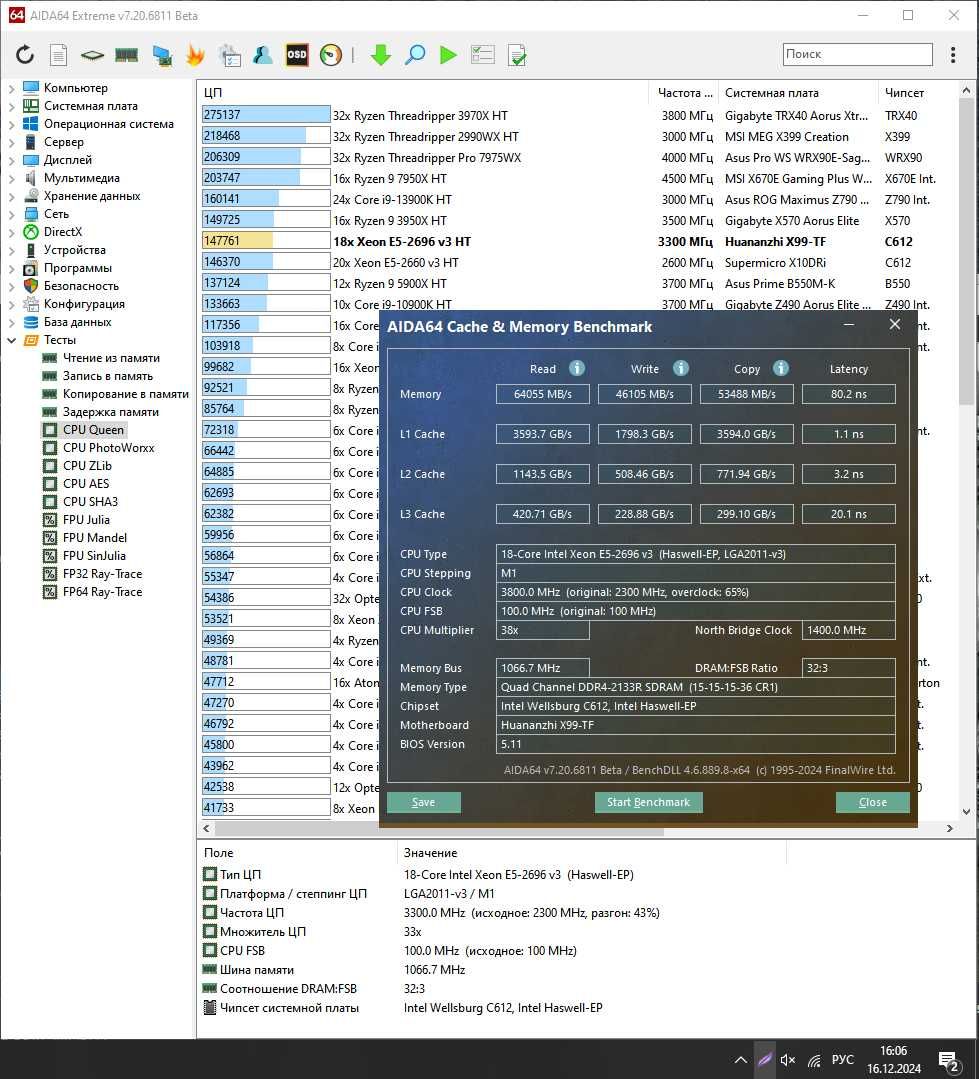Open the sensor panel gauge icon
This screenshot has height=1079, width=979.
tap(331, 54)
